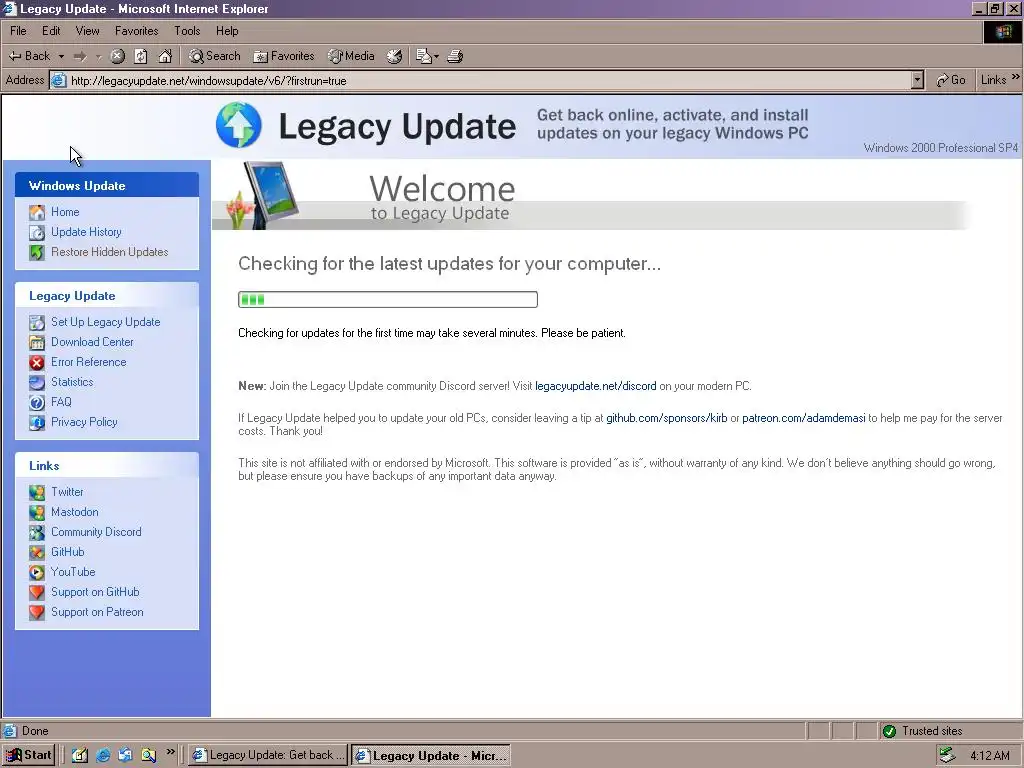This screenshot has height=768, width=1024.
Task: Expand the Mail button dropdown arrow
Action: pos(436,57)
